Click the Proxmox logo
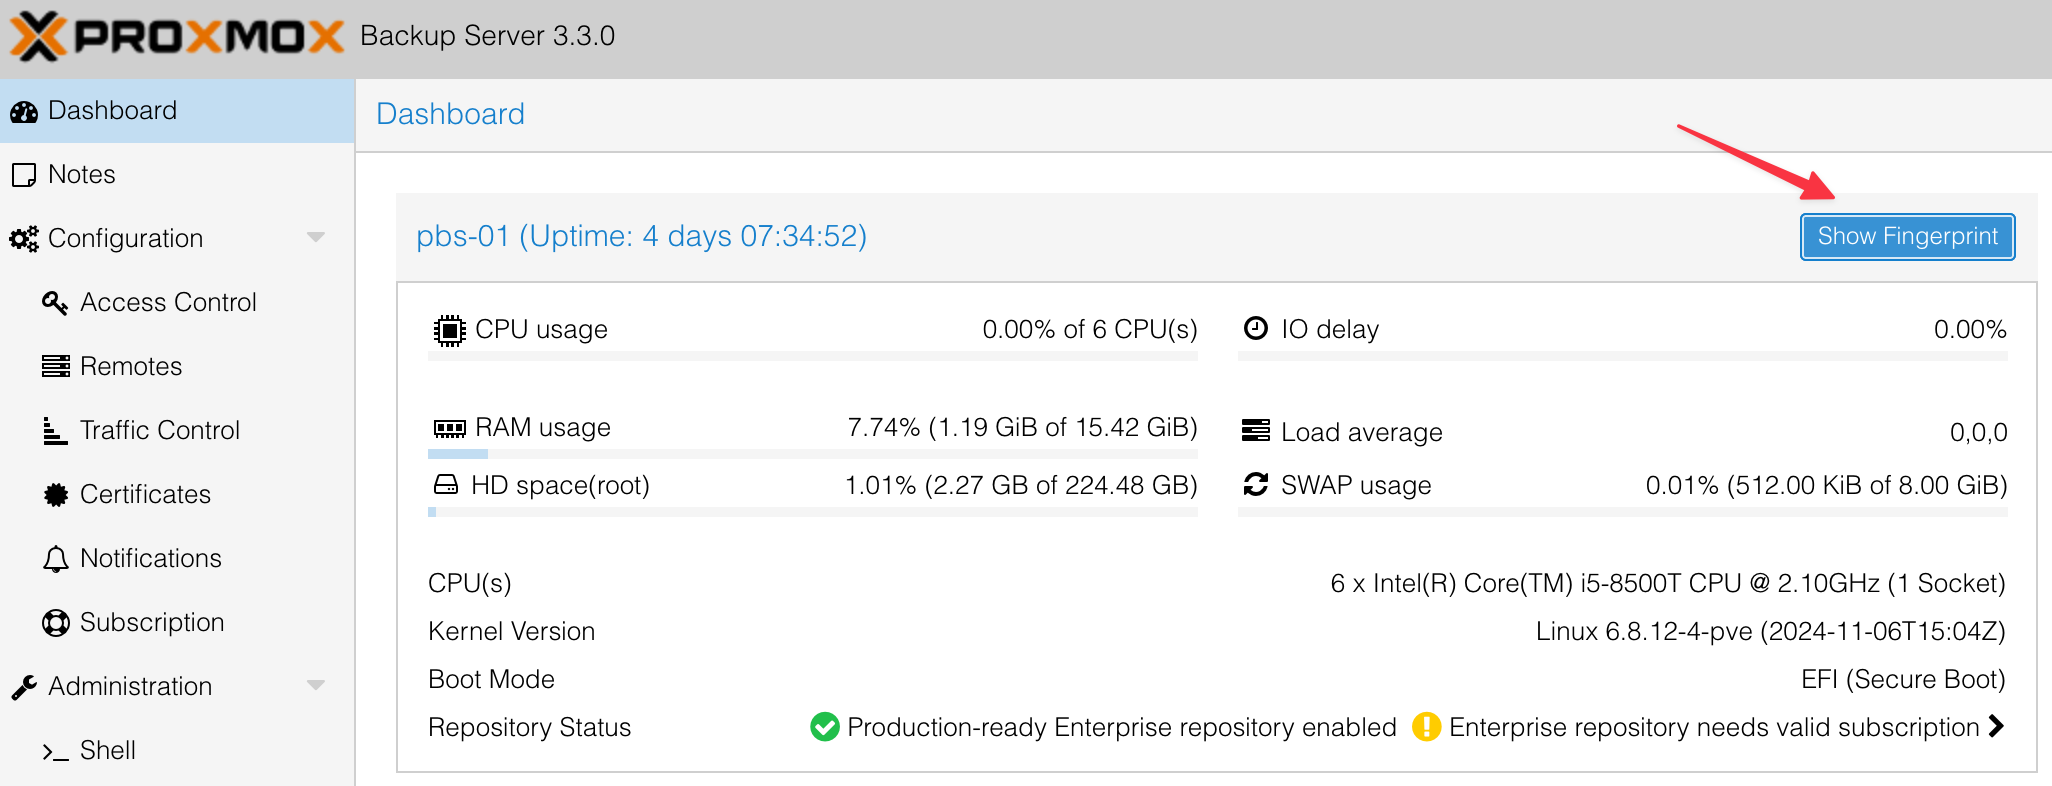Viewport: 2052px width, 786px height. click(x=177, y=37)
